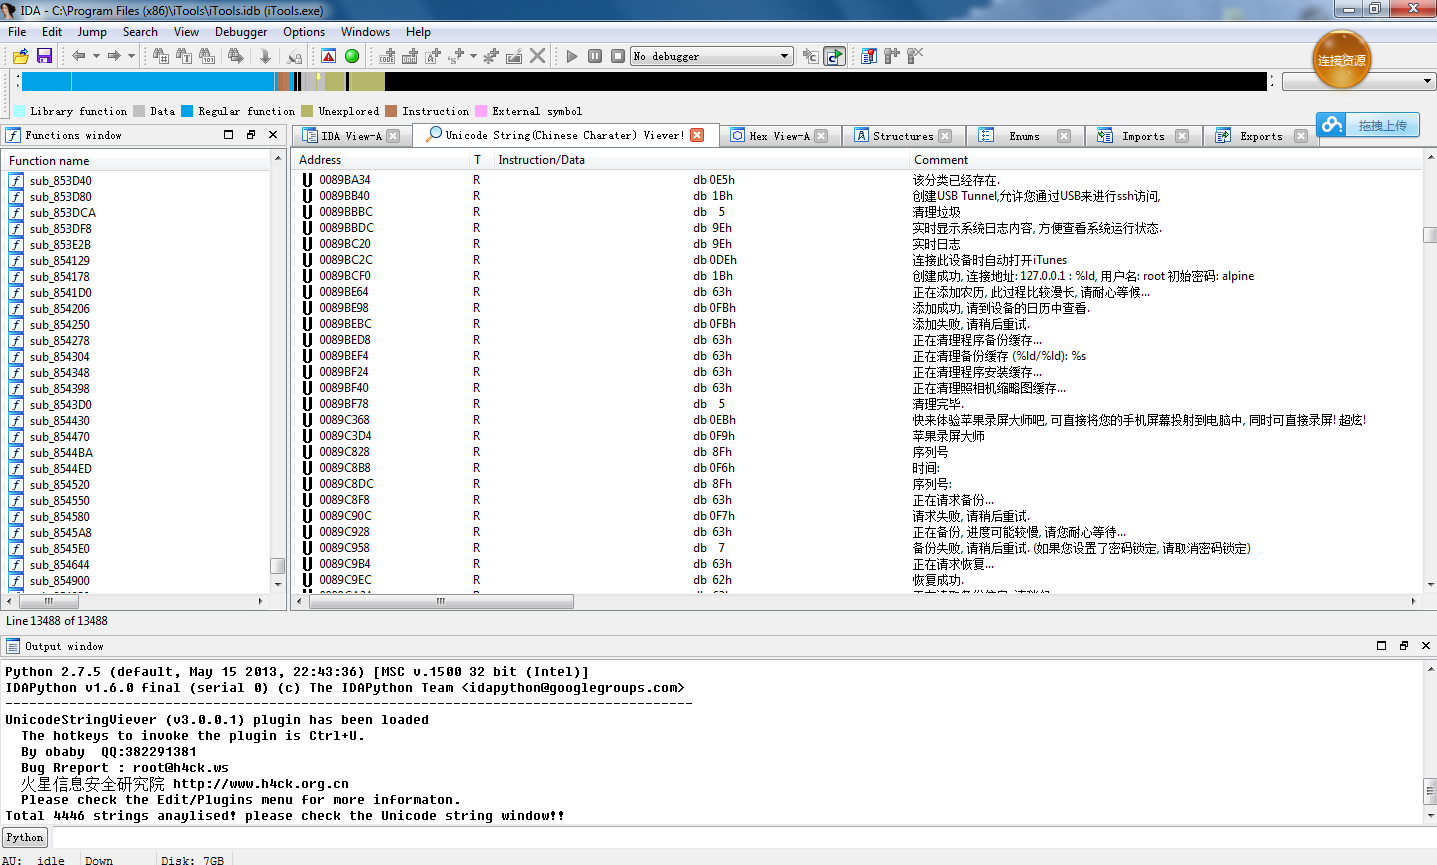Open the Jump menu

[x=92, y=32]
